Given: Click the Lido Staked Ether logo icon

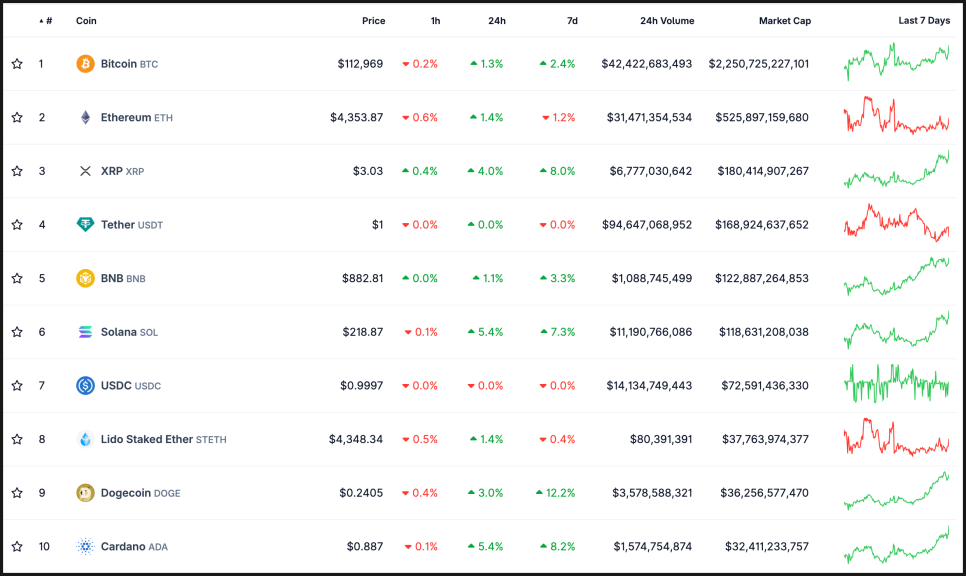Looking at the screenshot, I should pyautogui.click(x=85, y=439).
